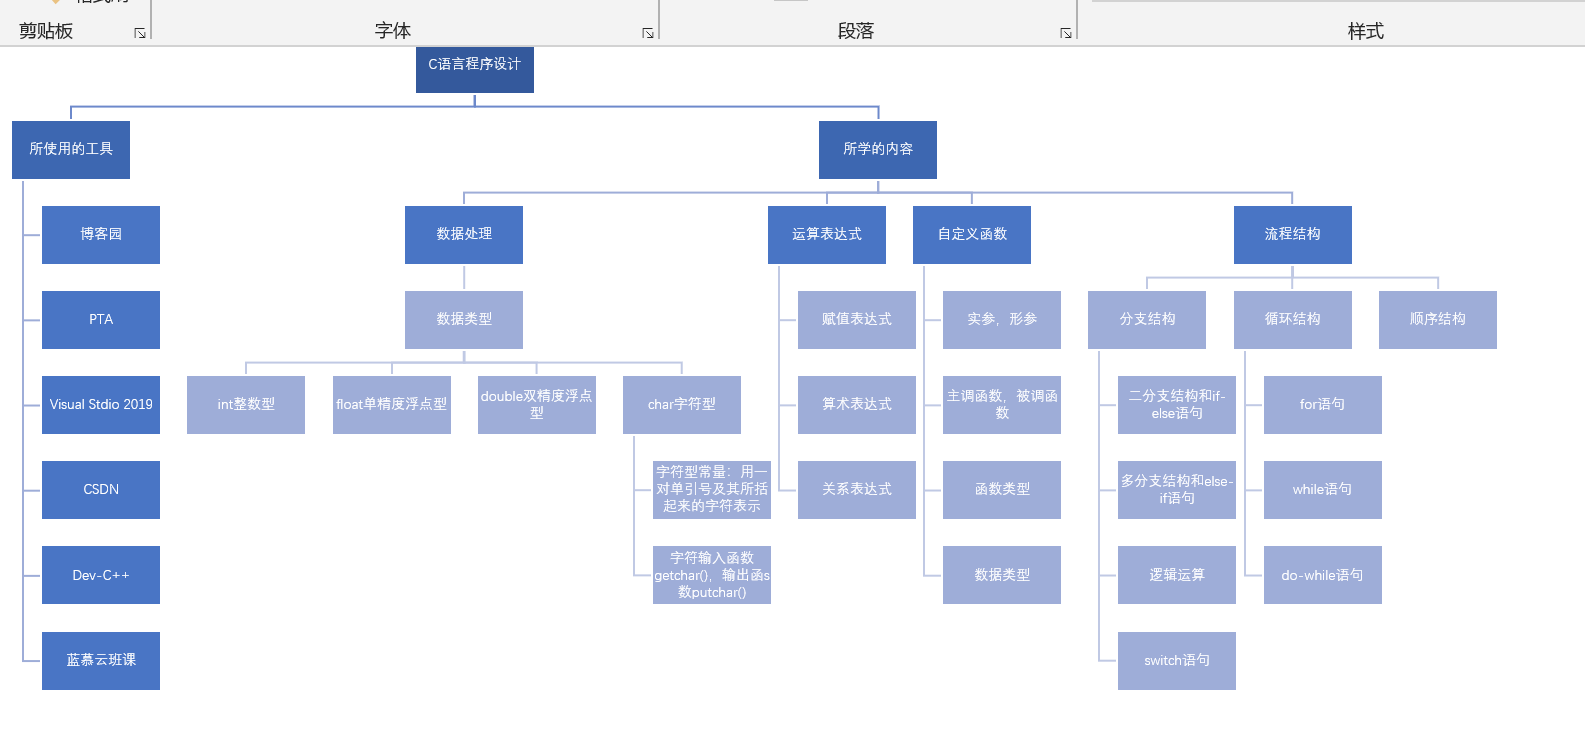Image resolution: width=1585 pixels, height=745 pixels.
Task: Click the 字符型常量 description box
Action: [712, 490]
